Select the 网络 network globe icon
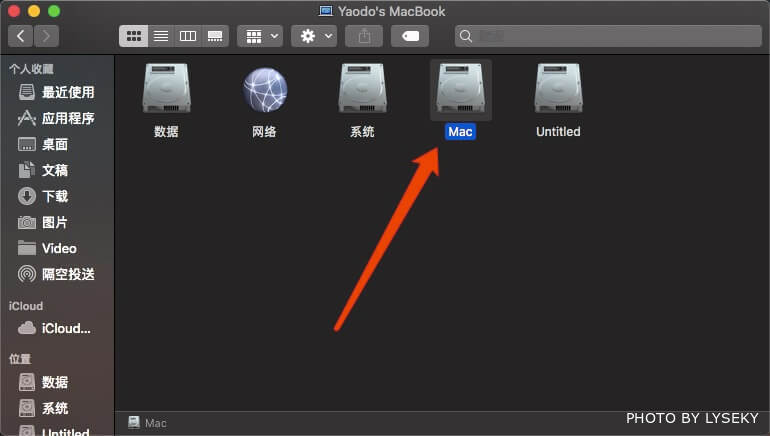The height and width of the screenshot is (436, 770). tap(265, 90)
